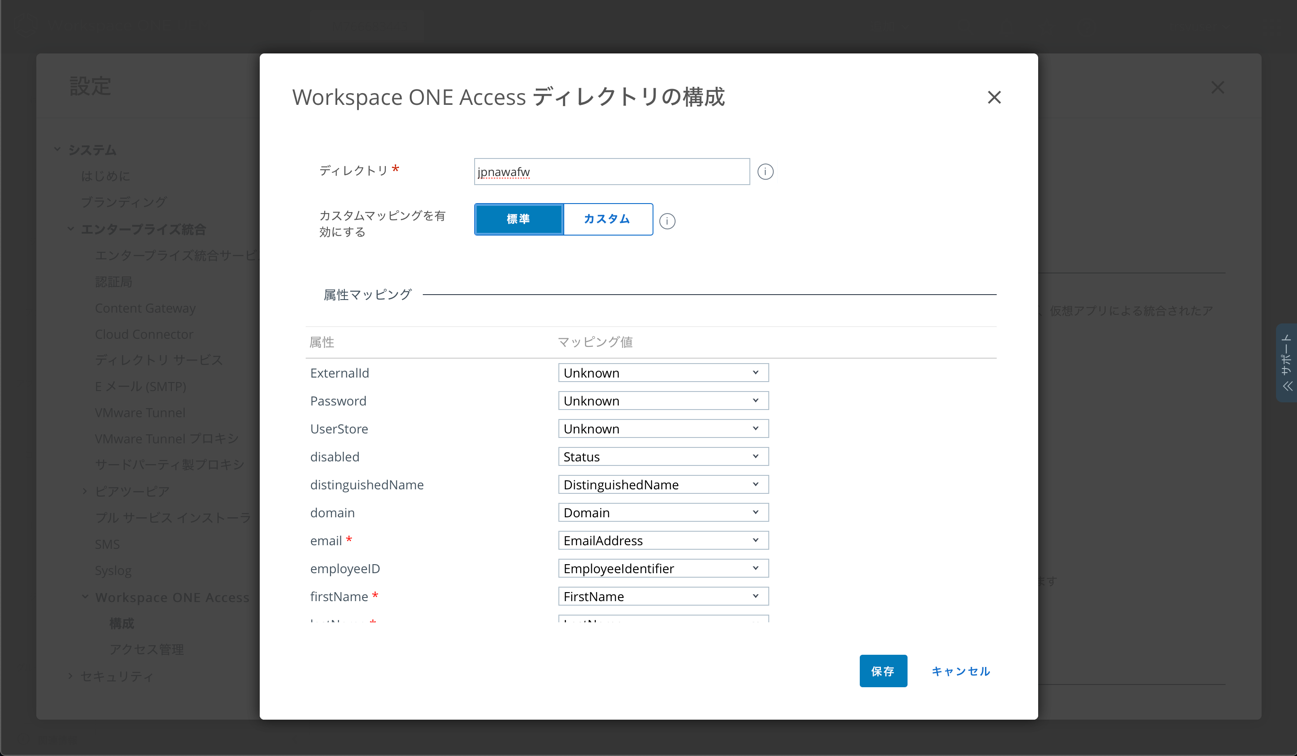Collapse the エンタープライズ統合 tree section

click(71, 229)
